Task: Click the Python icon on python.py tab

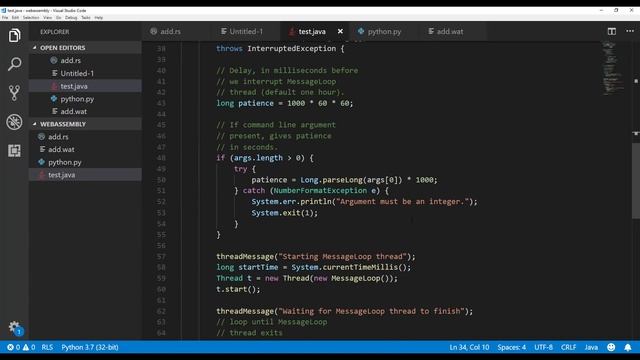Action: [x=361, y=31]
